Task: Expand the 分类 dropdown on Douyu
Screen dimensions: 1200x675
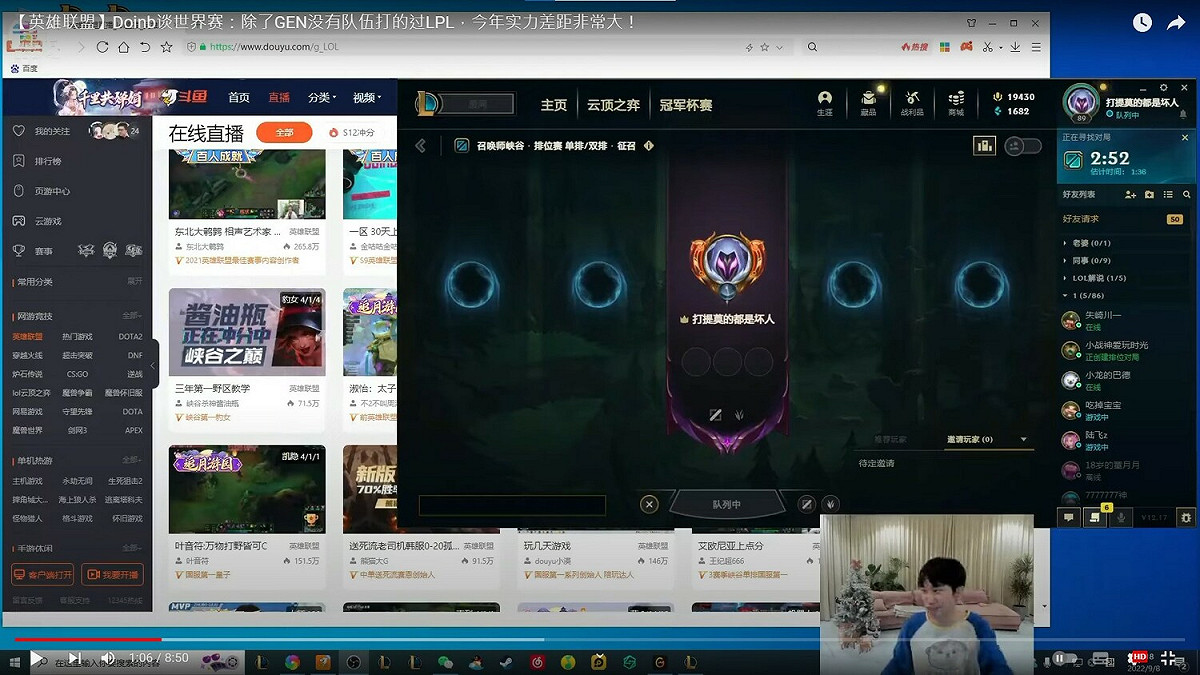Action: click(322, 97)
